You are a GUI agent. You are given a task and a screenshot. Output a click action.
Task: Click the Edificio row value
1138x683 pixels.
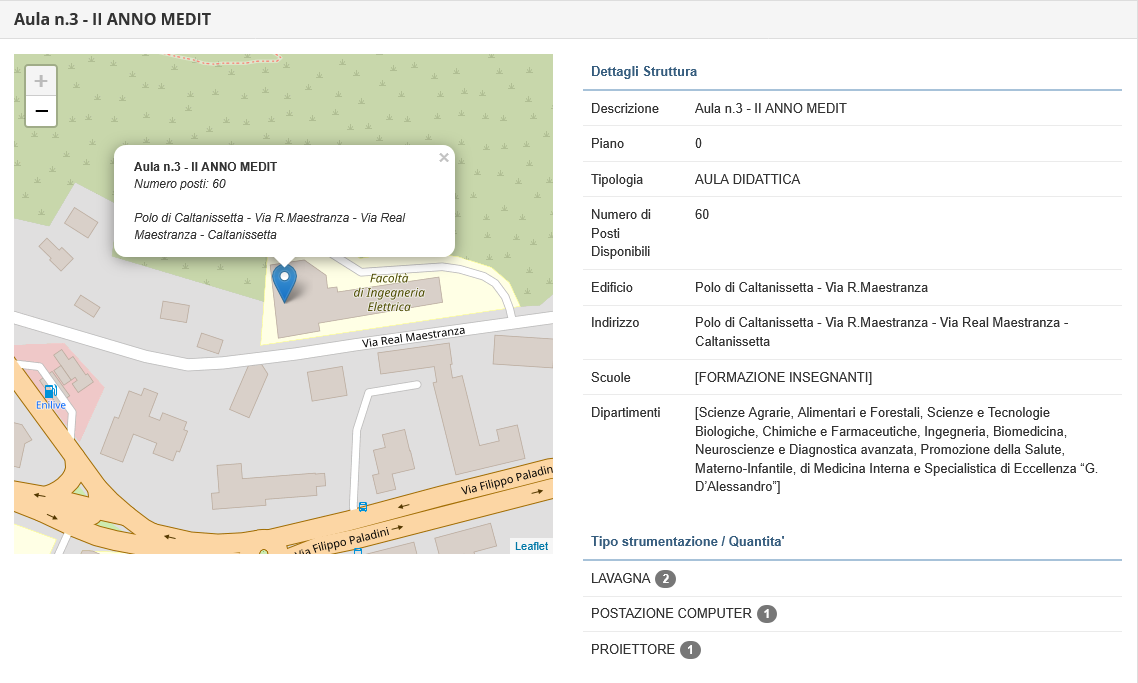click(x=811, y=287)
